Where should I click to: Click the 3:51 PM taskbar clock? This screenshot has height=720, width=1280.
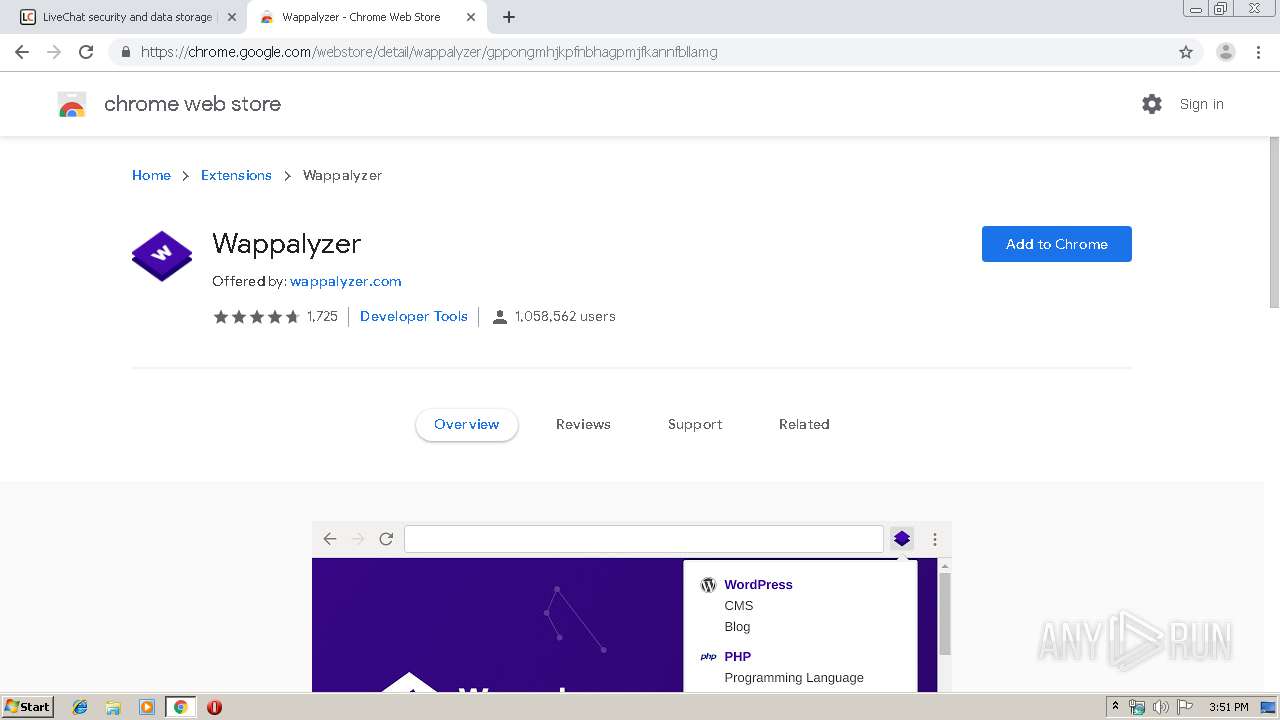pos(1229,707)
